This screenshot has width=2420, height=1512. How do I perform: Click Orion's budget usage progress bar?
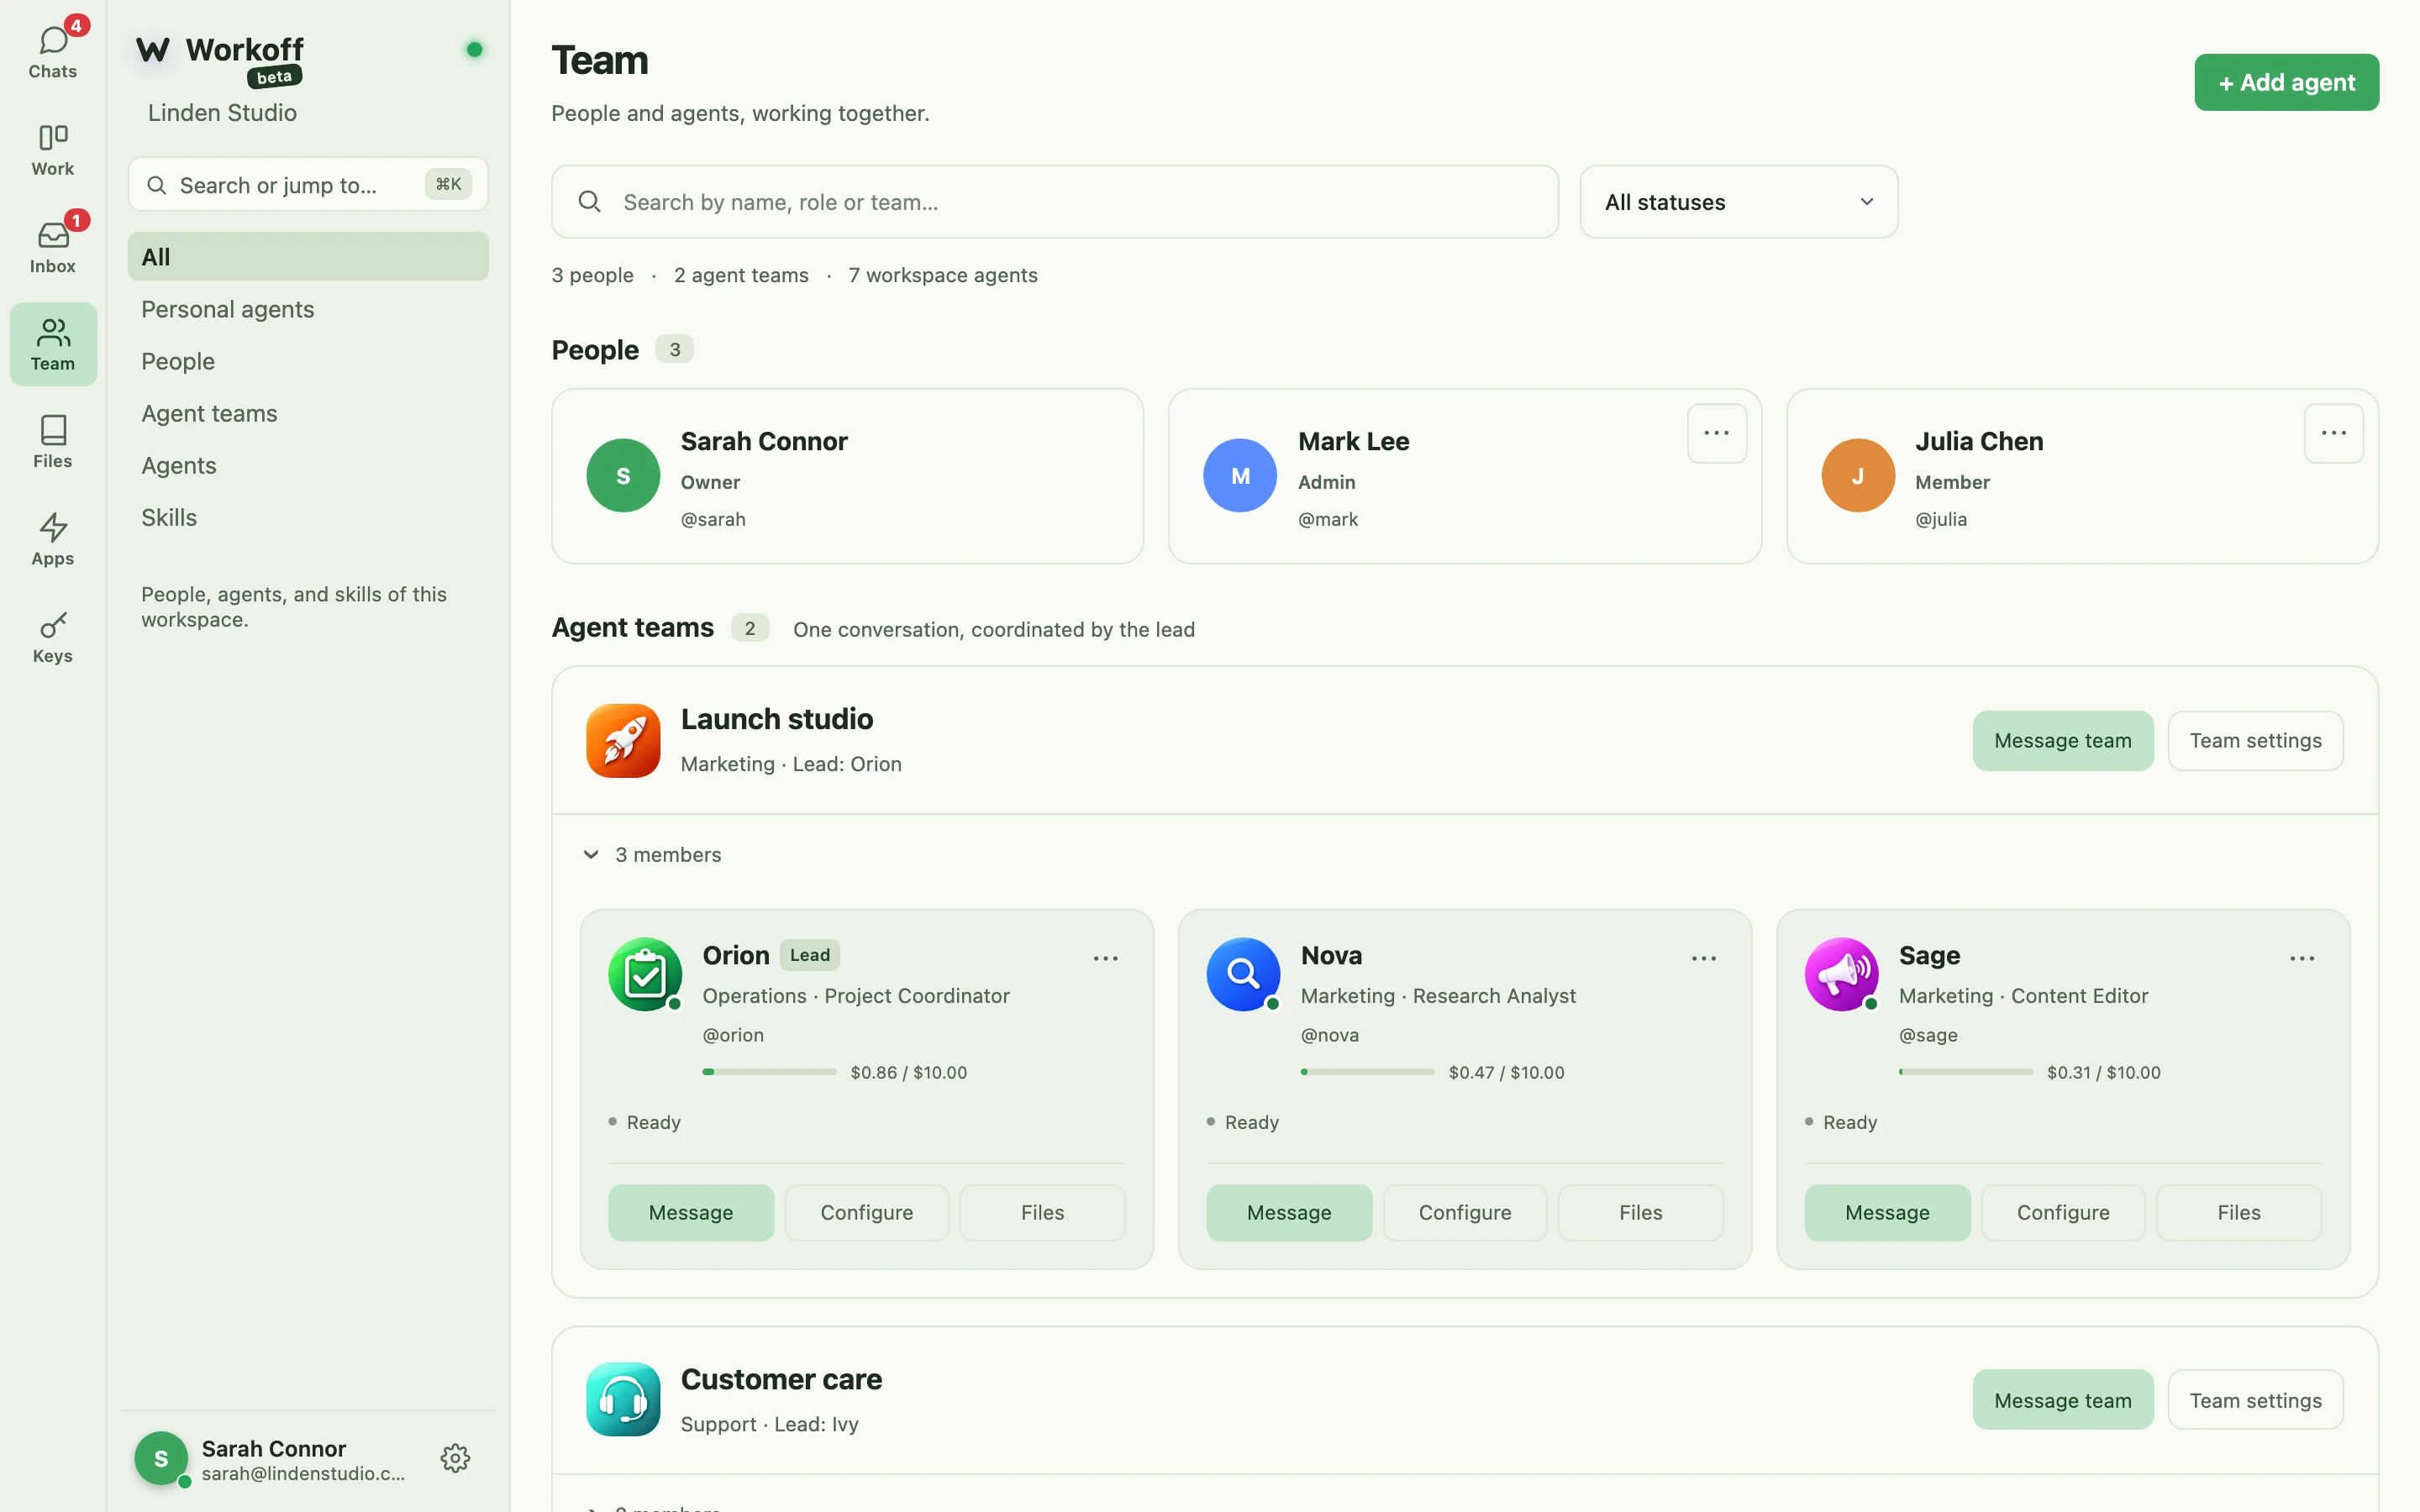(769, 1072)
